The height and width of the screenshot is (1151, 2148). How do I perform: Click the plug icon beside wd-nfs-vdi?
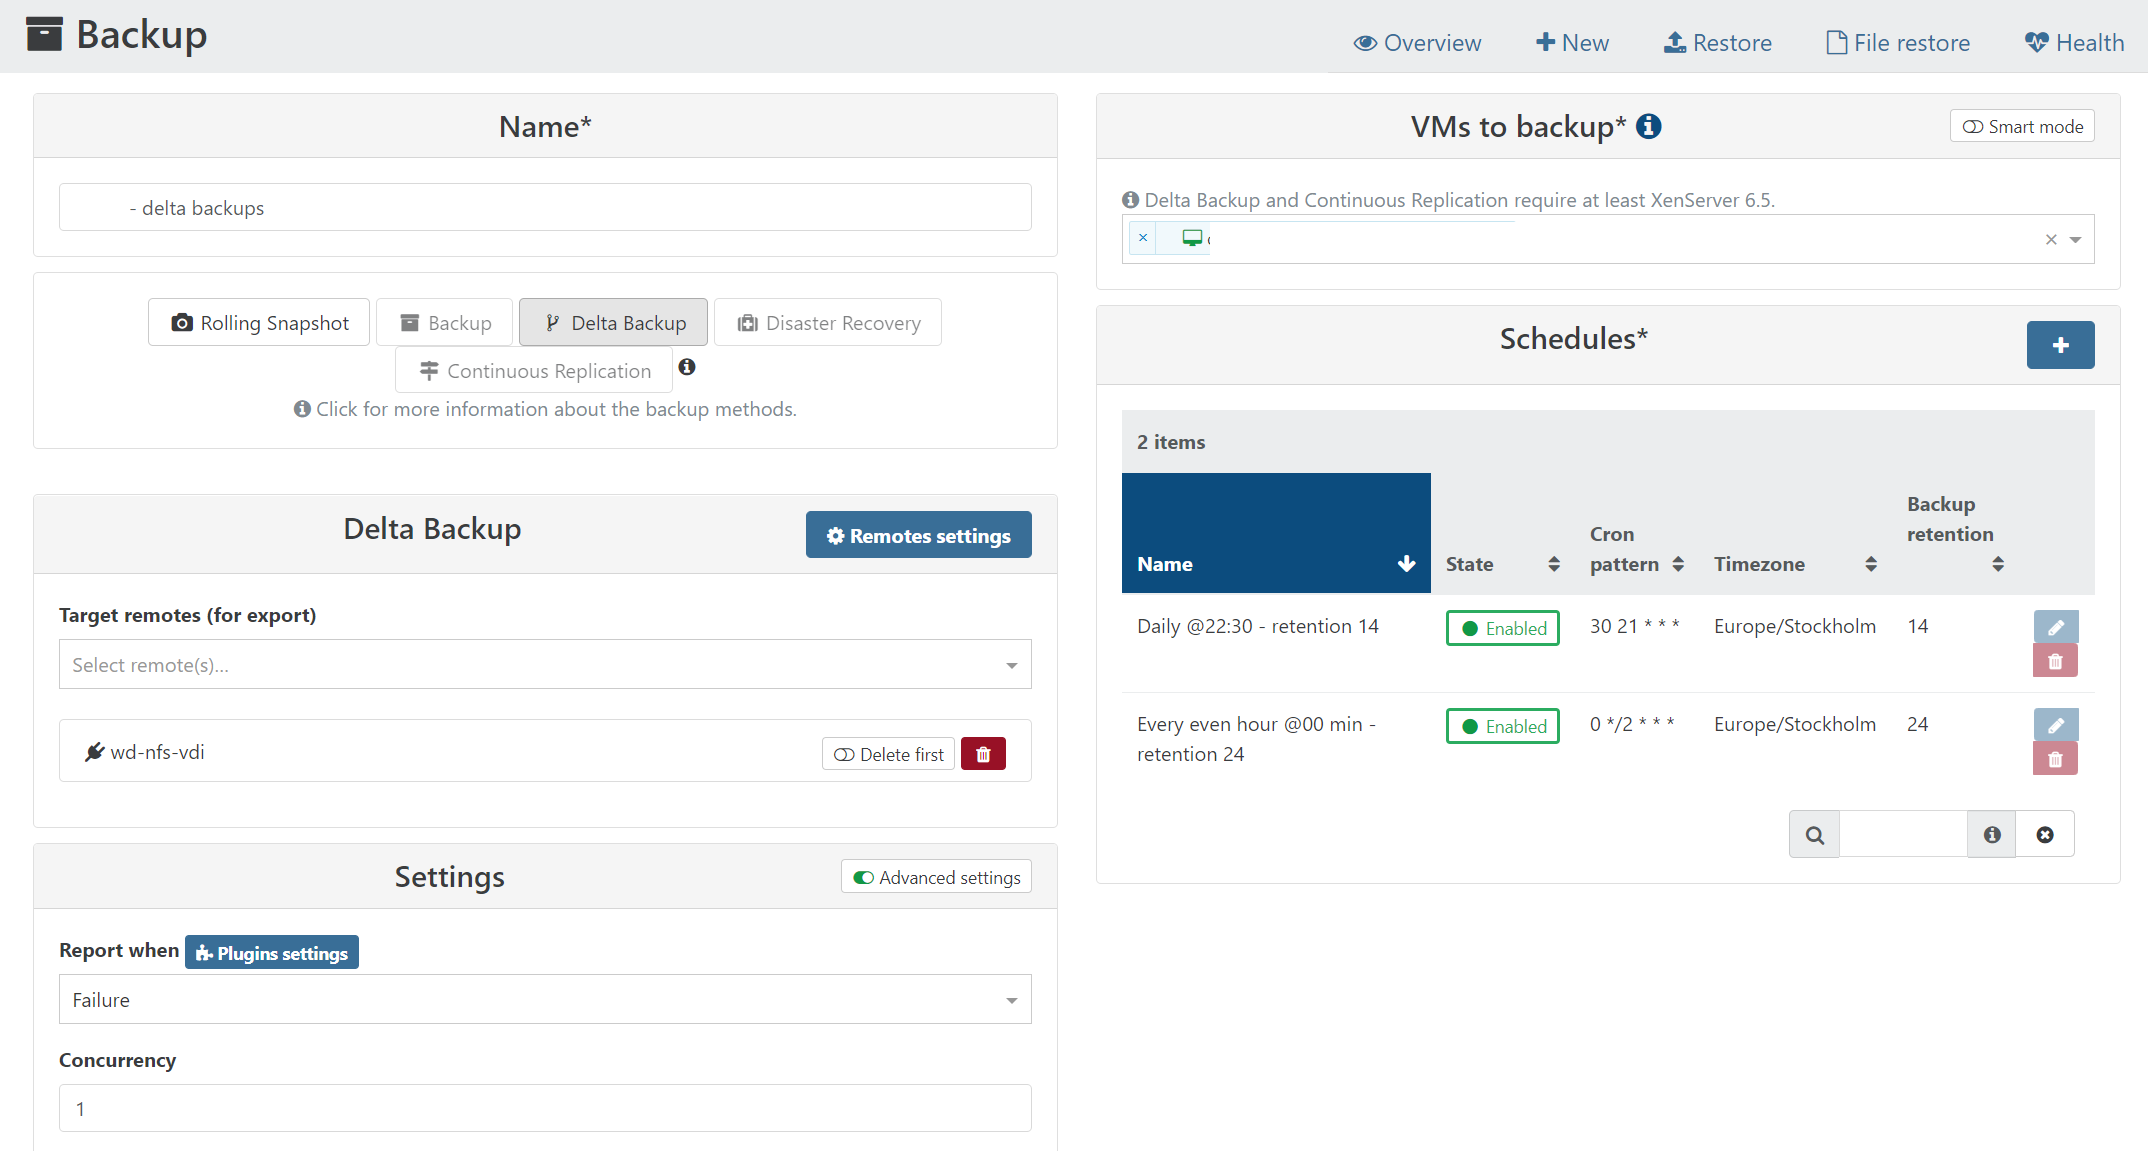[x=95, y=752]
